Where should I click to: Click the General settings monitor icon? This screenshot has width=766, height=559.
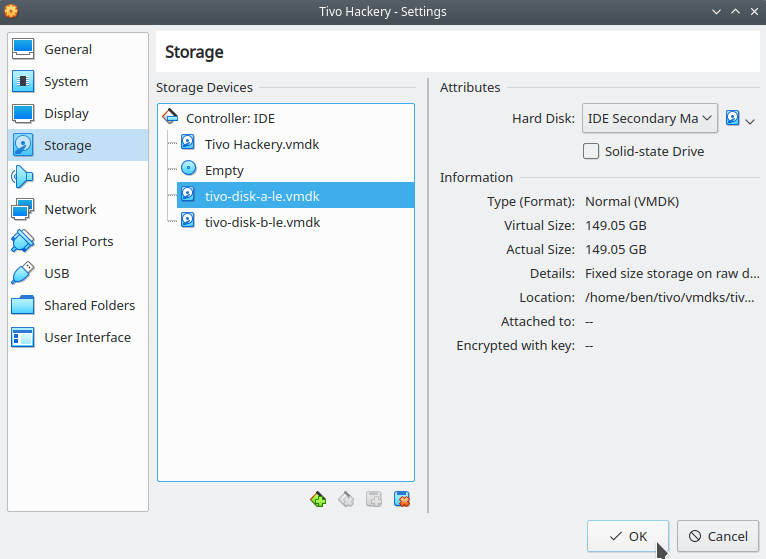point(23,49)
